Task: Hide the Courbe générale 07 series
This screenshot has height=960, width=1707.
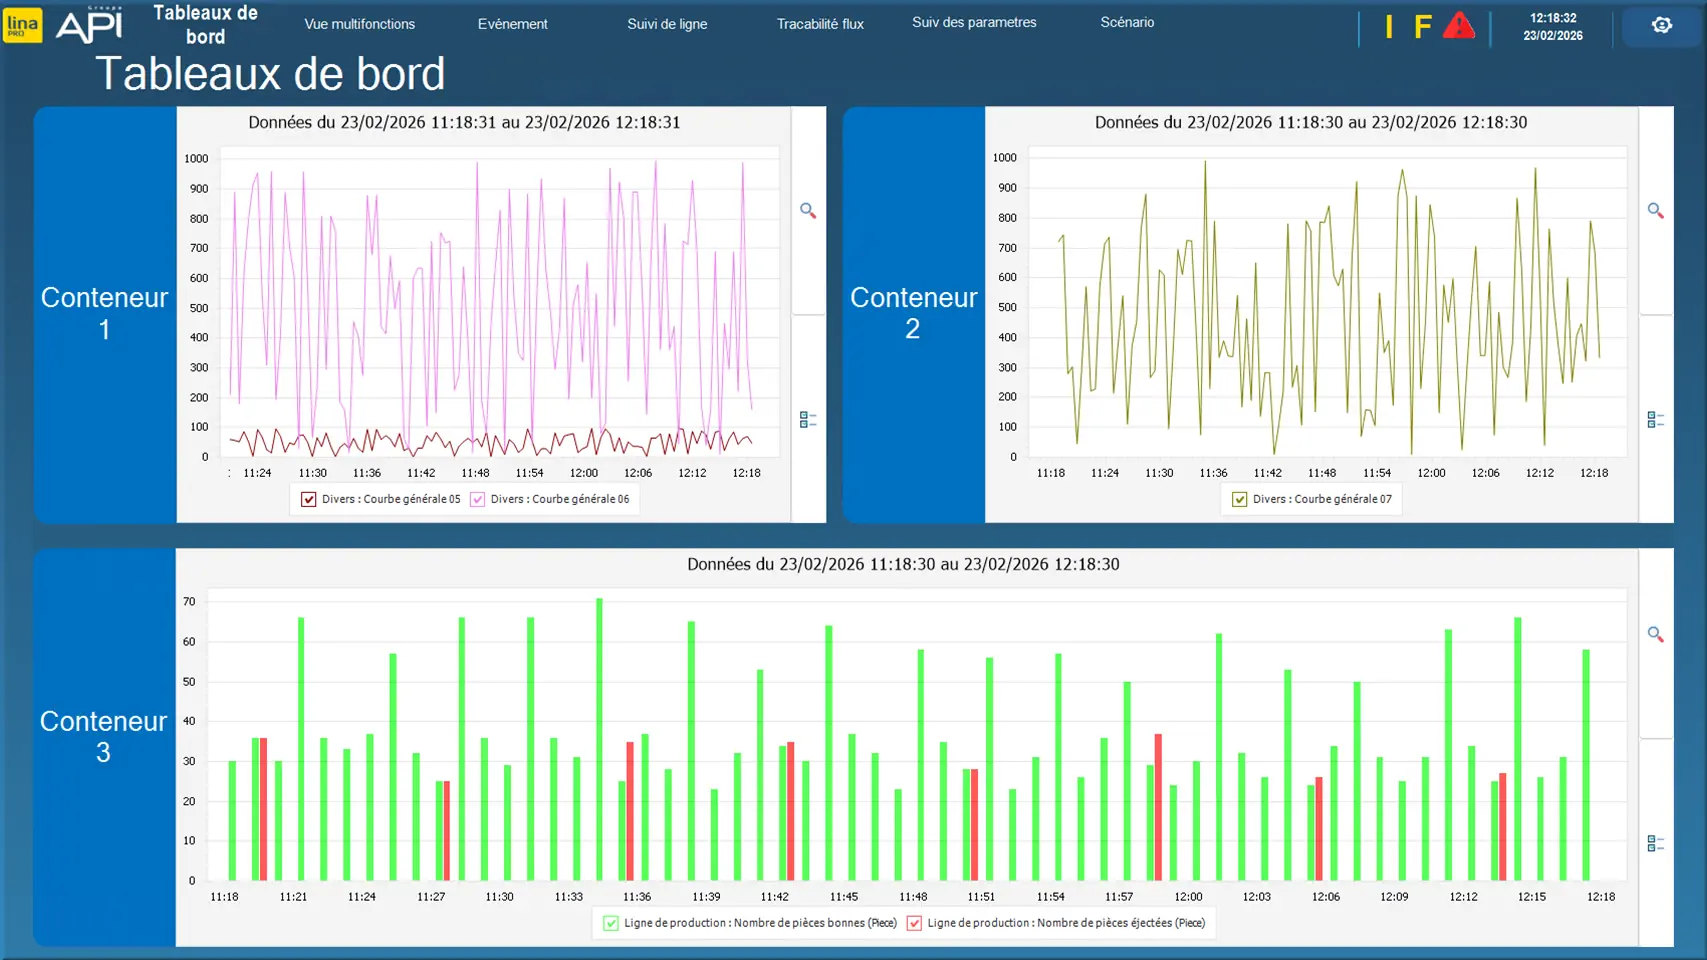Action: click(x=1240, y=499)
